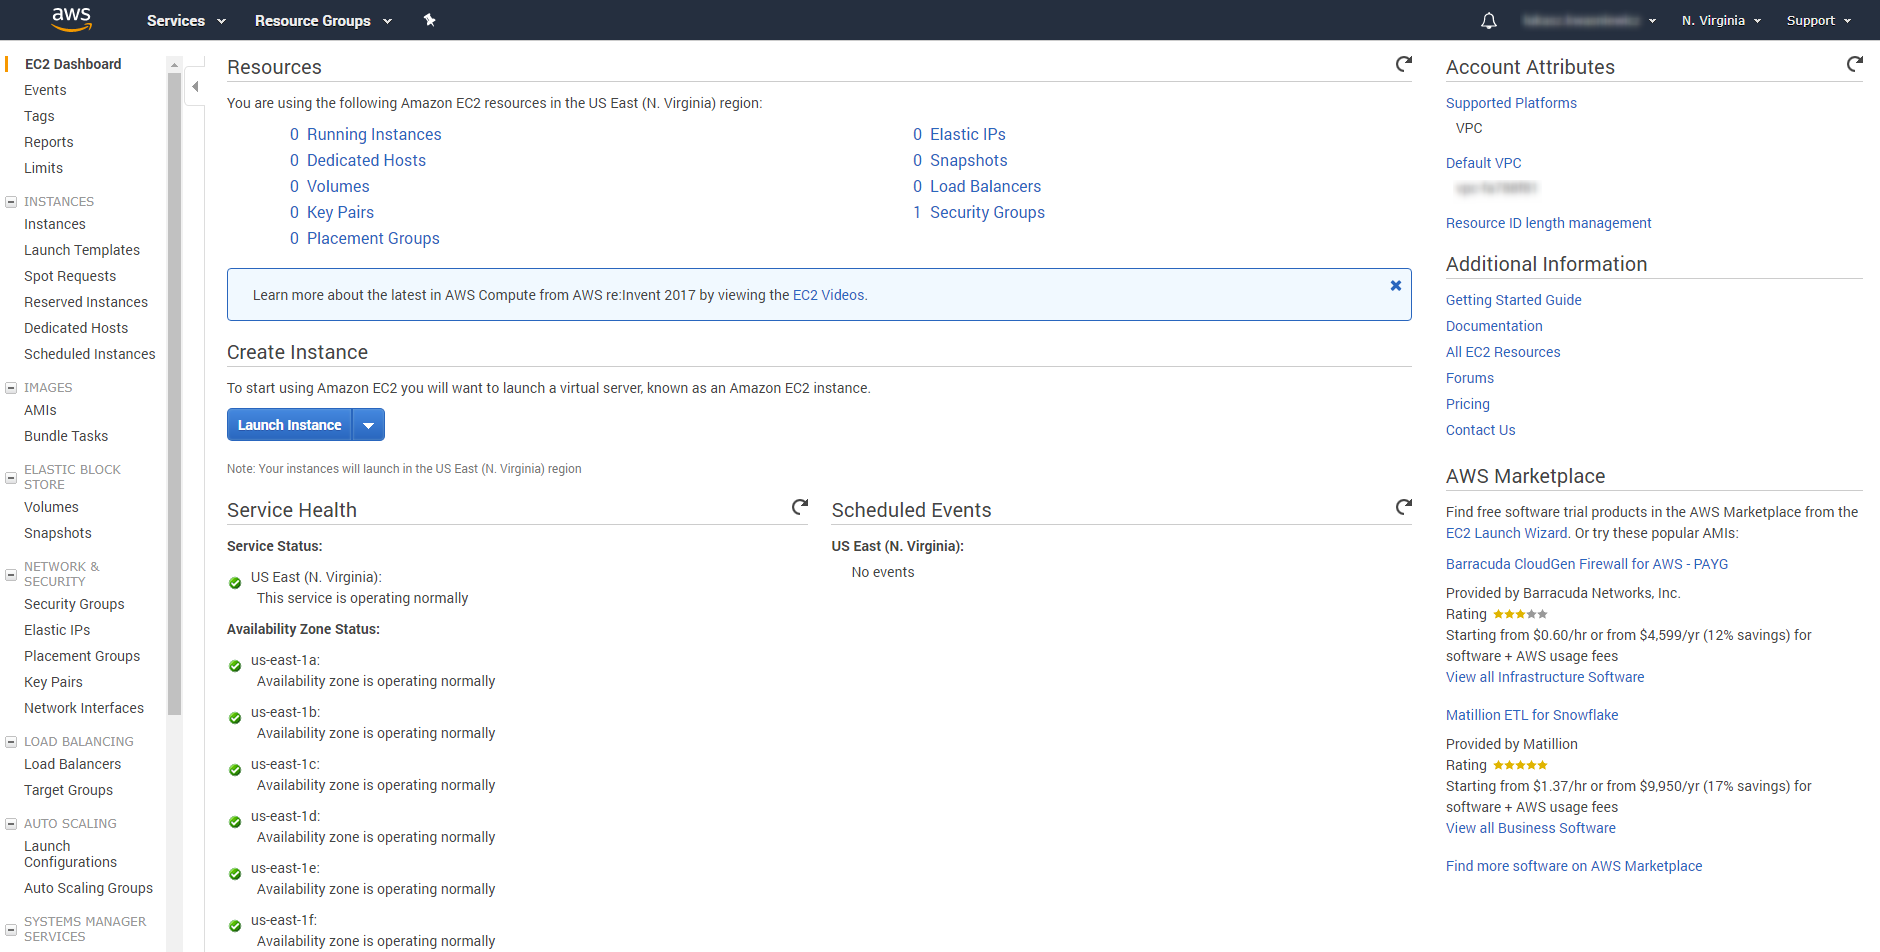1880x952 pixels.
Task: Open Tags in sidebar
Action: coord(39,116)
